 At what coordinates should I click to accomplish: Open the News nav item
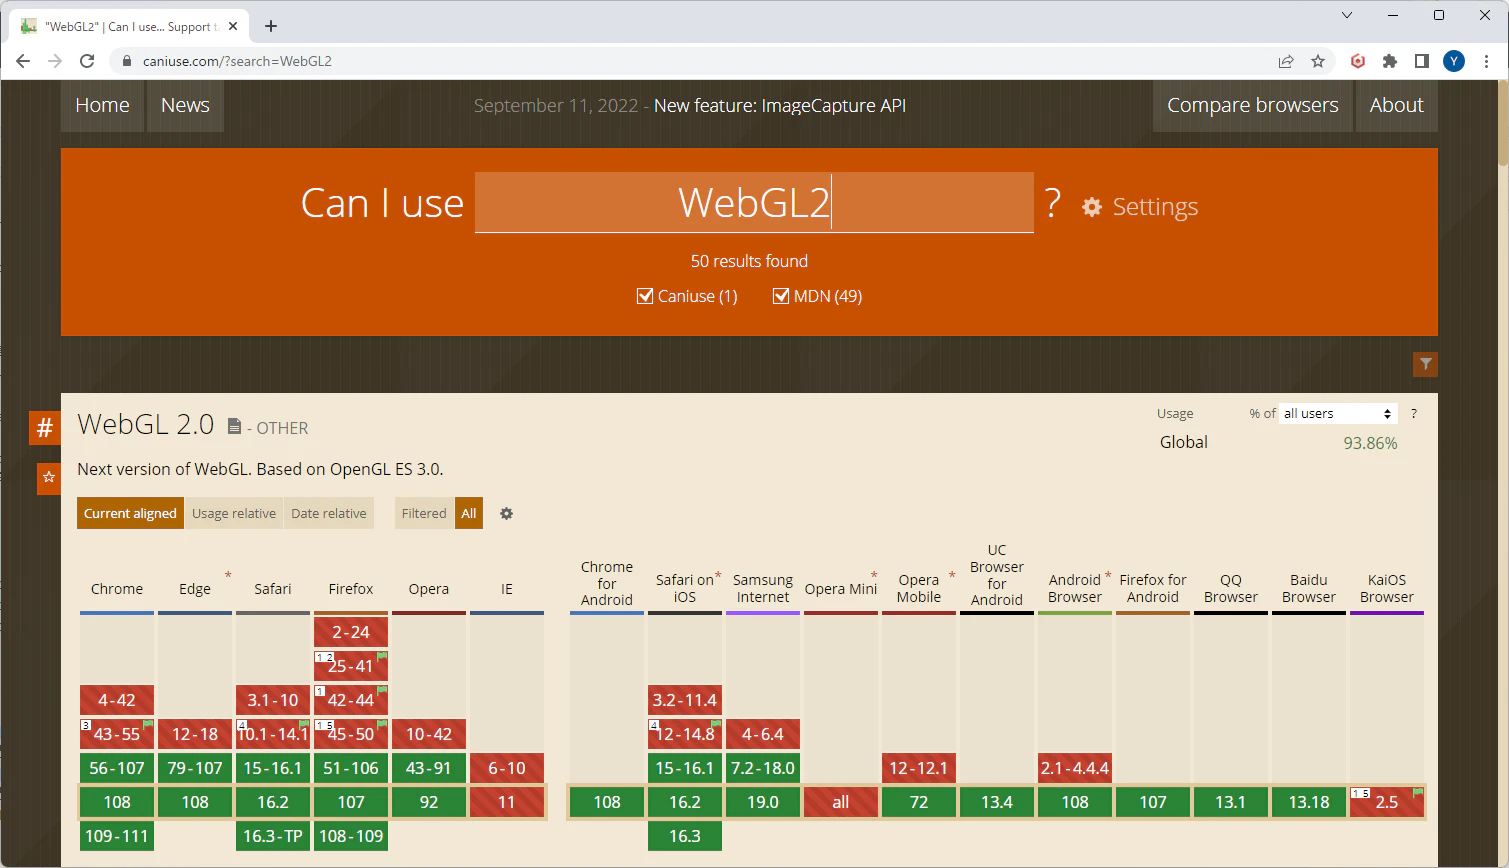(x=185, y=105)
